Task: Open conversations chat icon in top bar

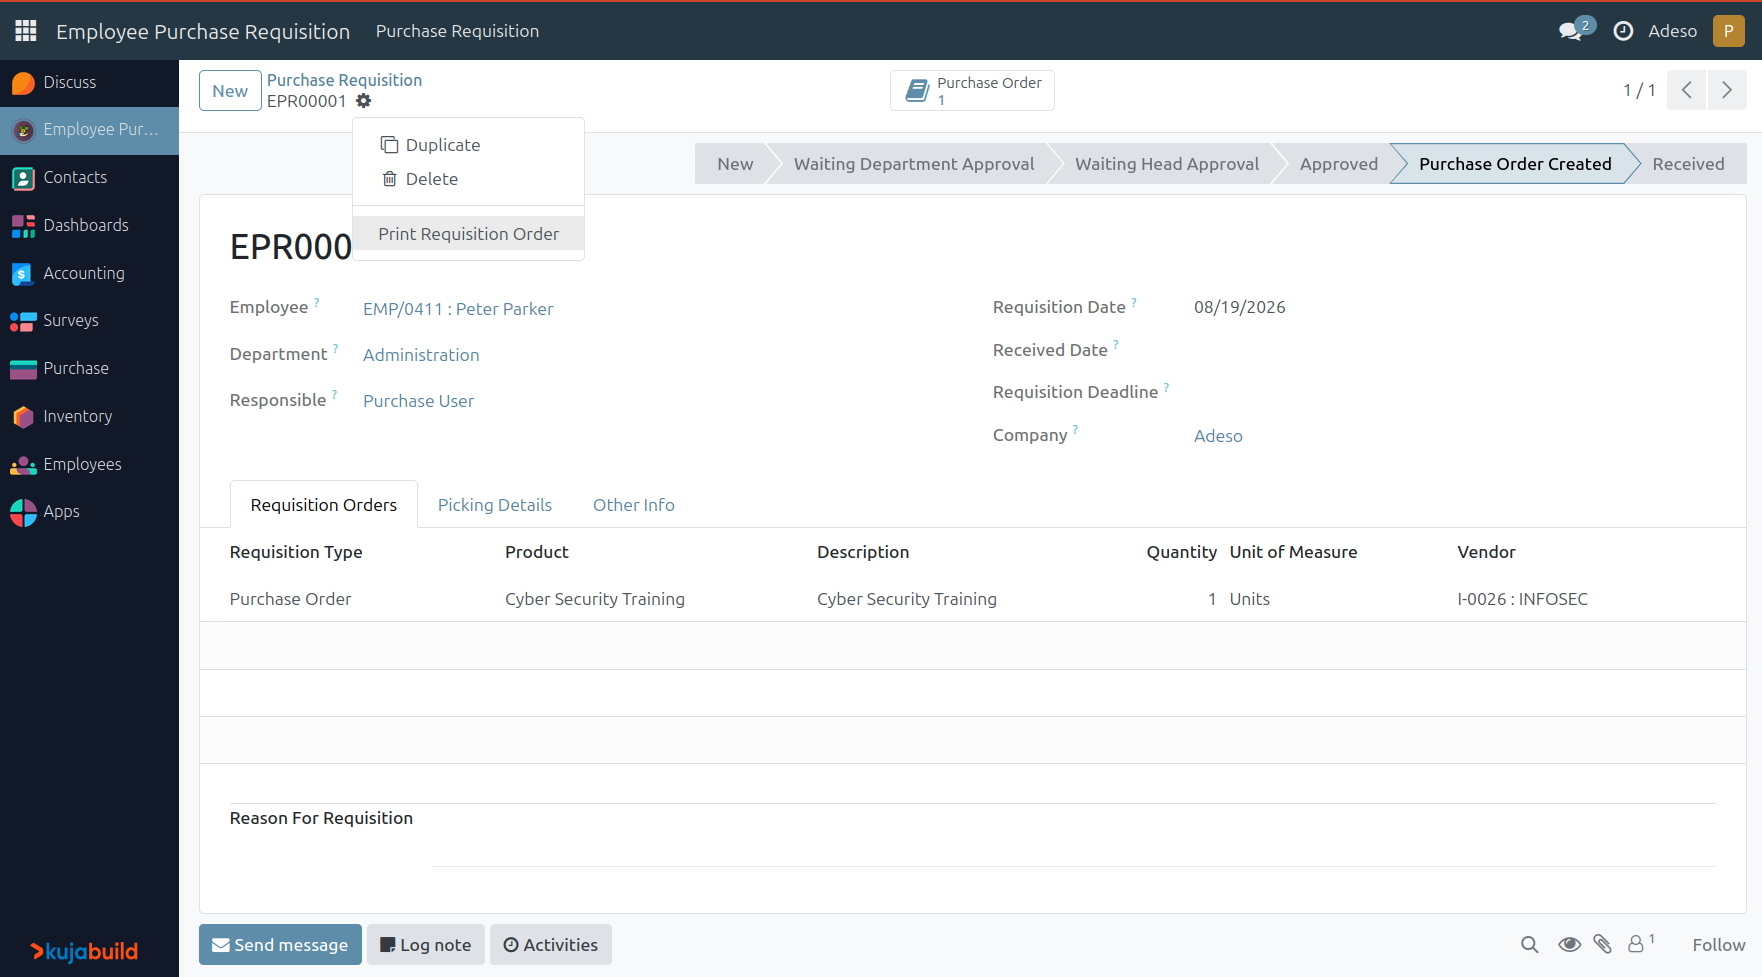Action: pyautogui.click(x=1571, y=31)
